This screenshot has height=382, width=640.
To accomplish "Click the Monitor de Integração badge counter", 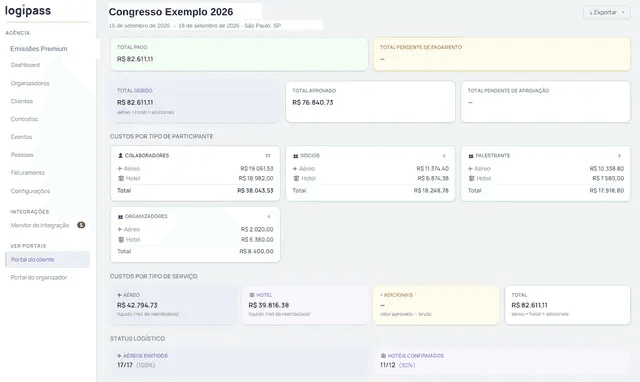I will 81,225.
